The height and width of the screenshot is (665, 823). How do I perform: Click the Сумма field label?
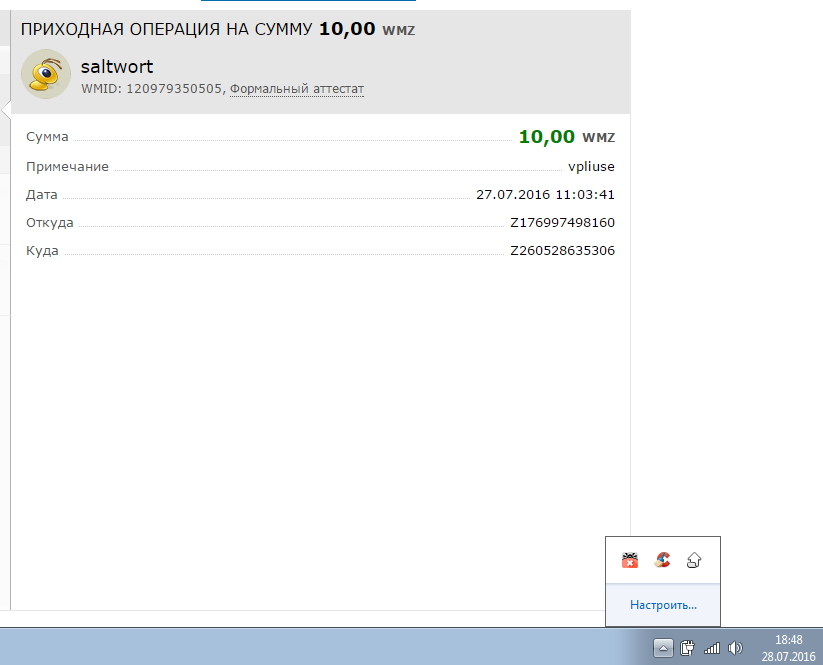coord(47,137)
